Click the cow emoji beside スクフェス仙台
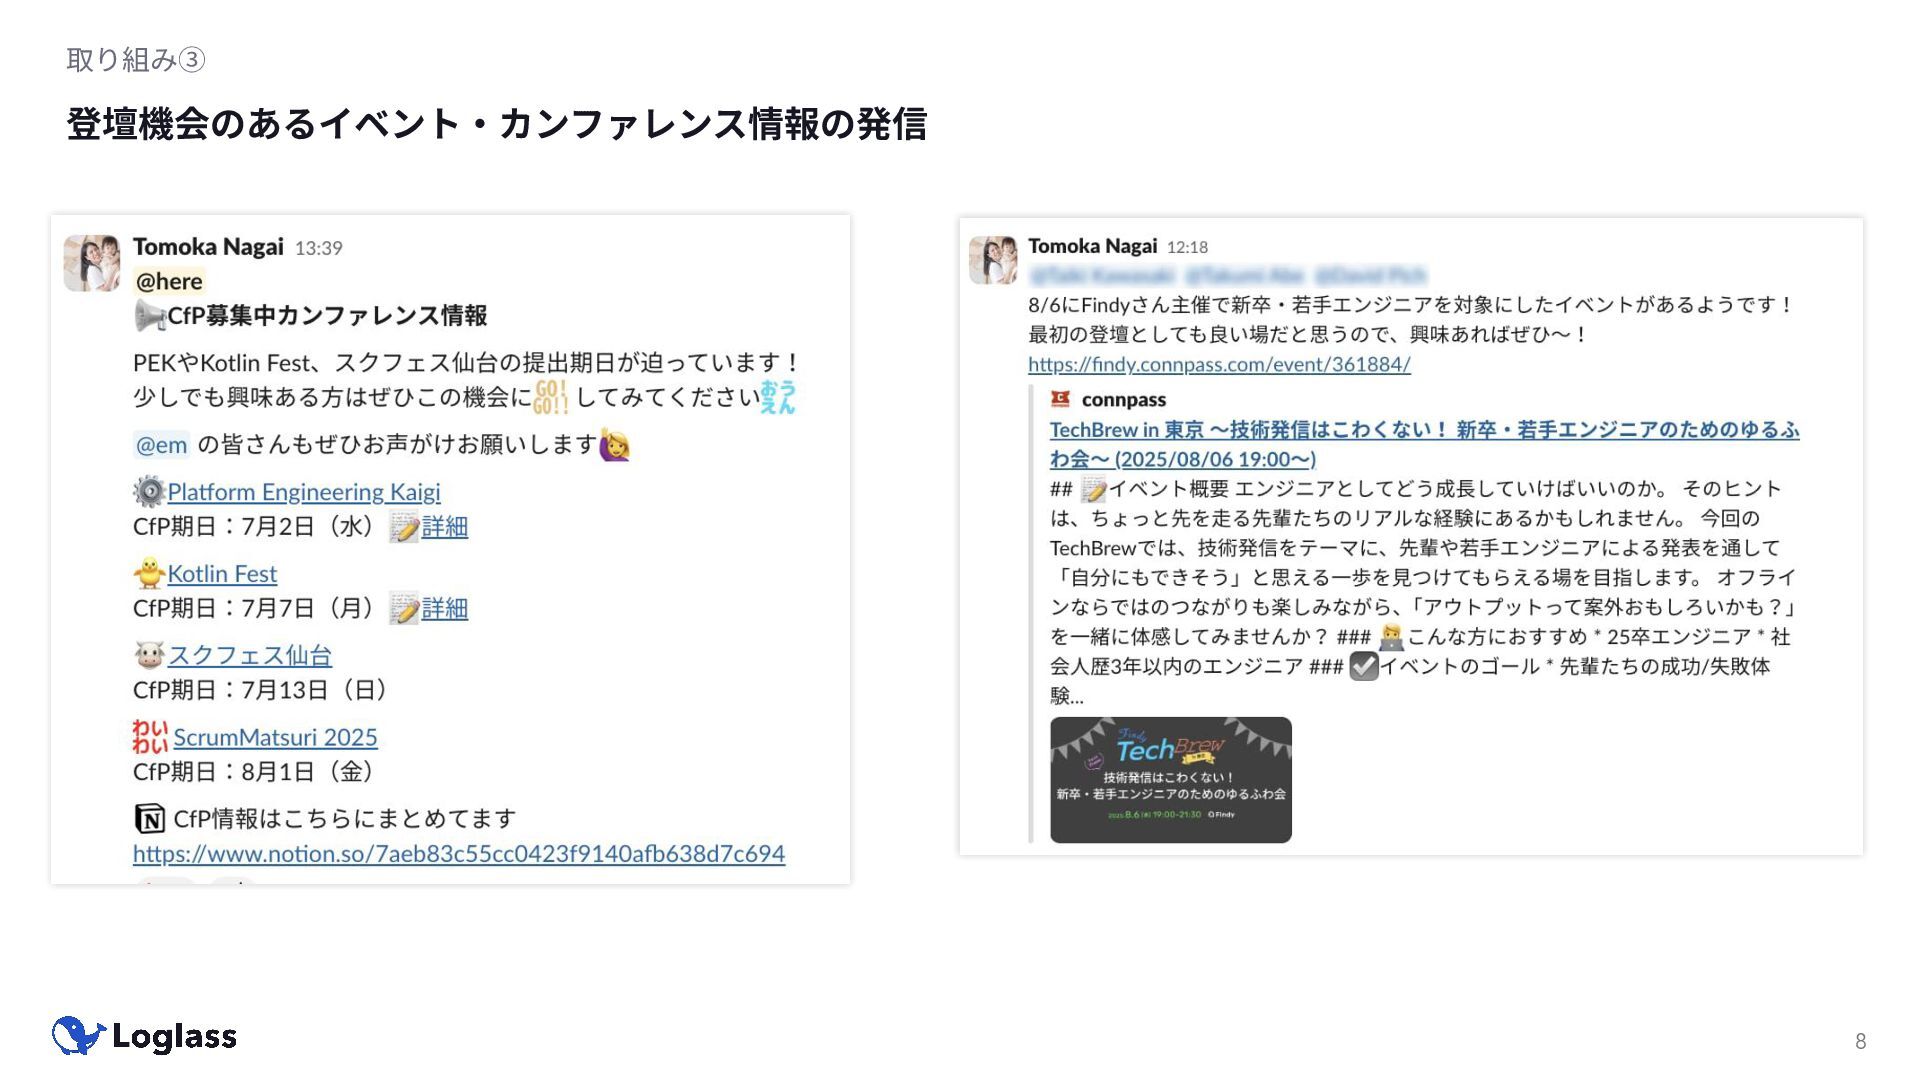The width and height of the screenshot is (1920, 1080). pos(149,655)
